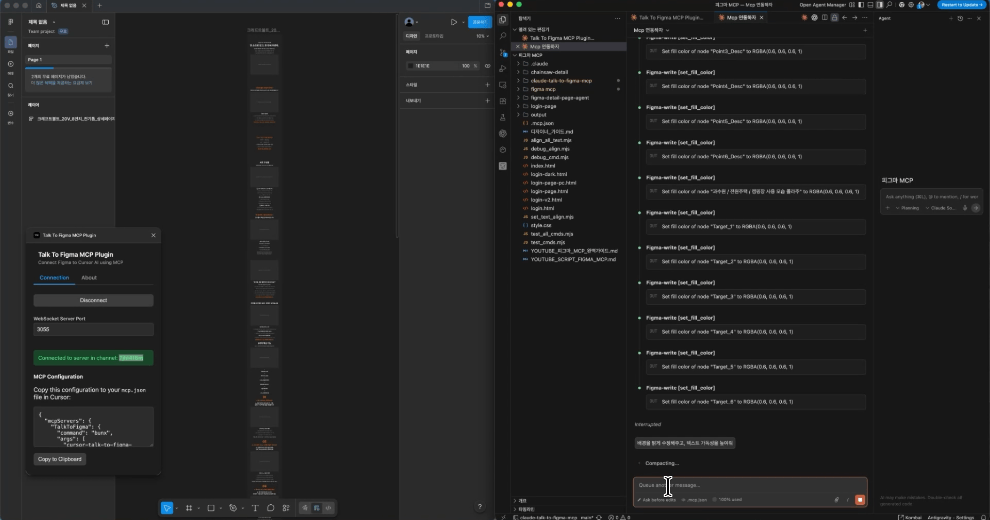Click Figma blue Share button
Screen dimensions: 990x520
(x=479, y=22)
